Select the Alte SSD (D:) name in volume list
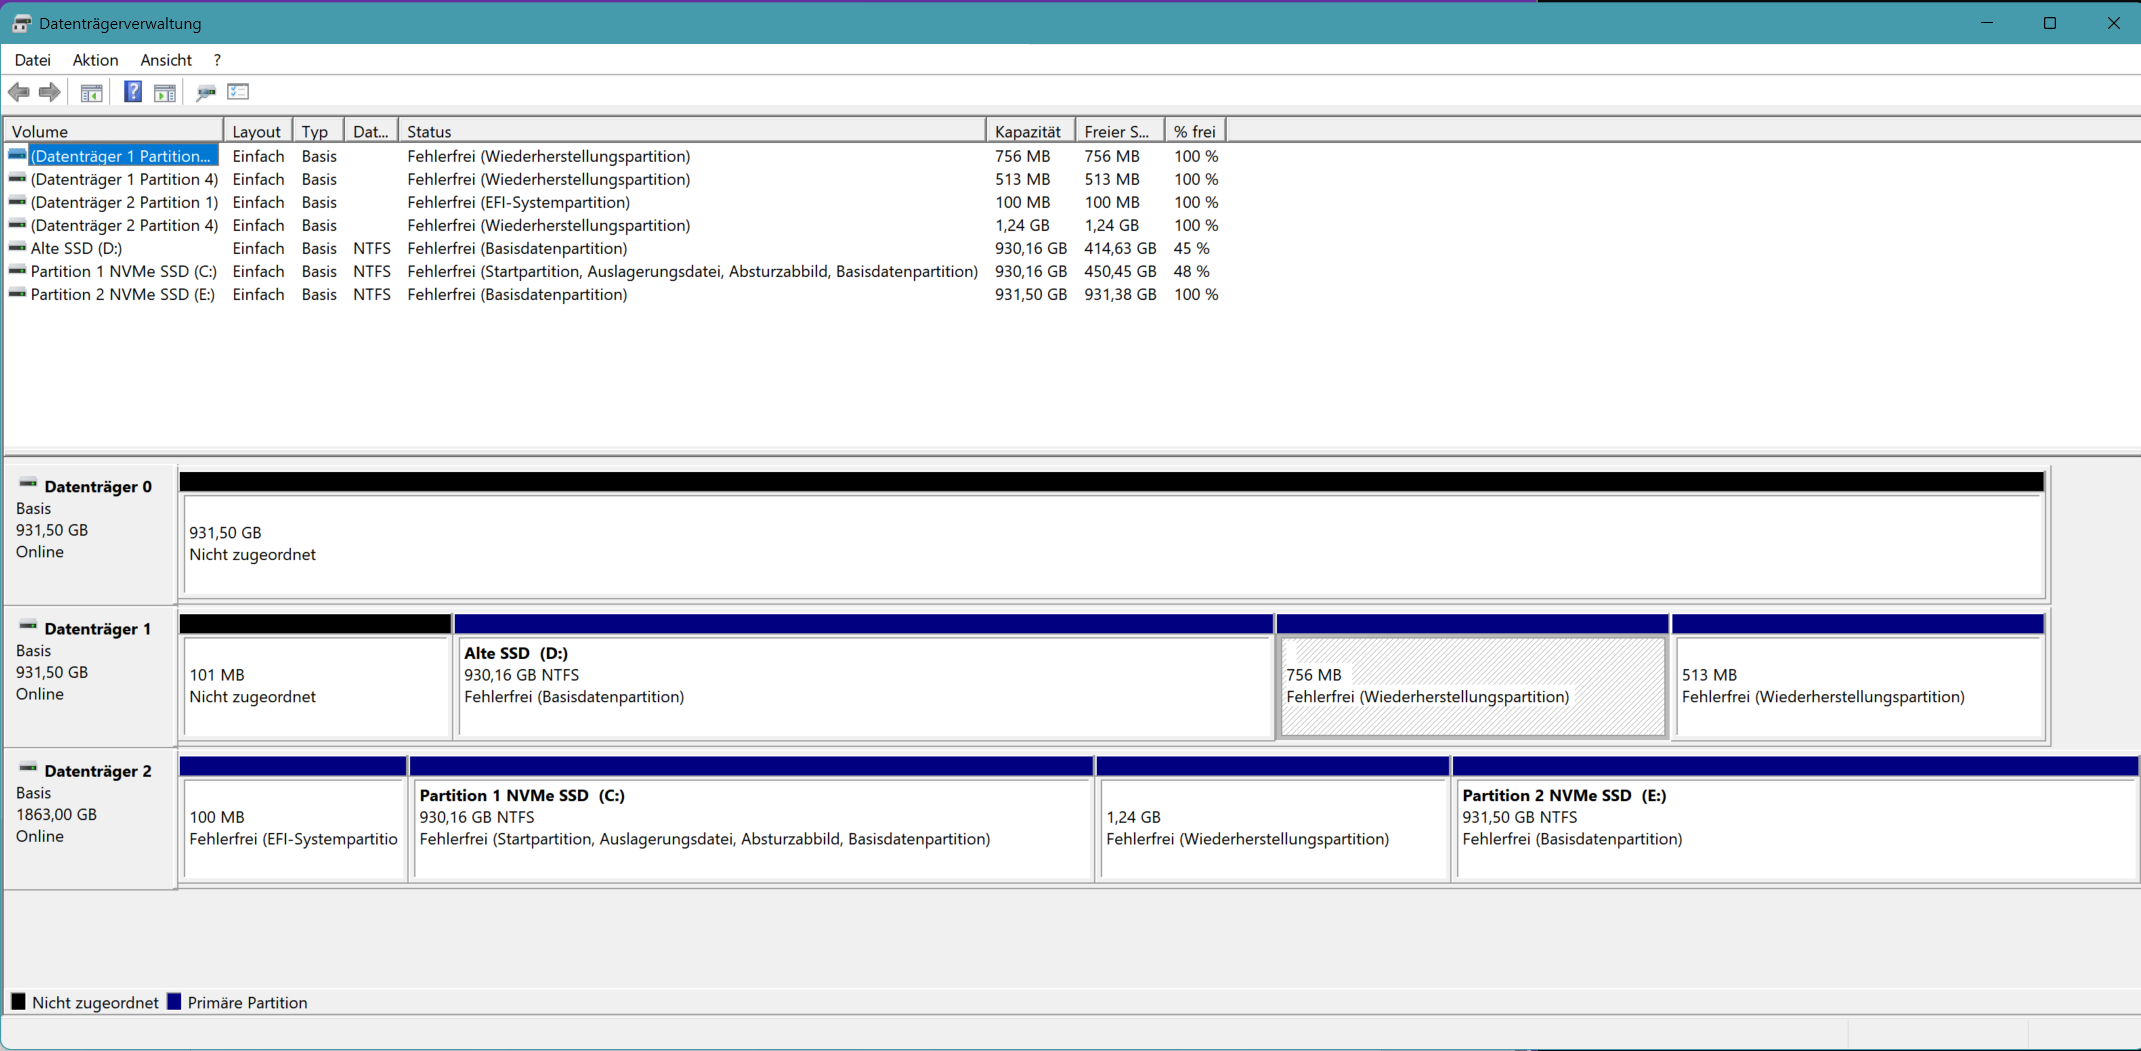Screen dimensions: 2141x1051 (x=76, y=248)
